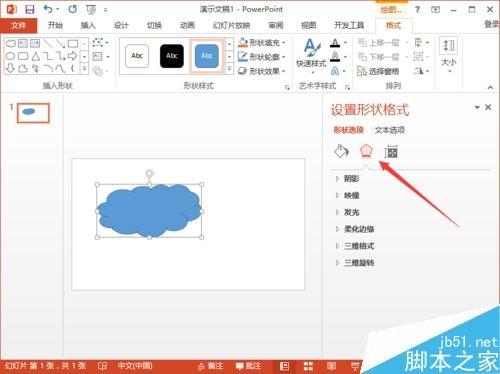Open the WordArt styles dialog launcher
Viewport: 500px width, 374px height.
[x=348, y=87]
